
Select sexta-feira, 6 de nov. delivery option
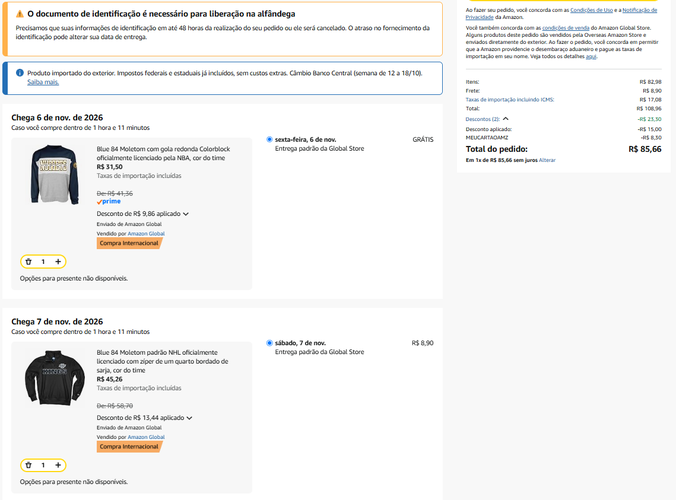point(269,139)
